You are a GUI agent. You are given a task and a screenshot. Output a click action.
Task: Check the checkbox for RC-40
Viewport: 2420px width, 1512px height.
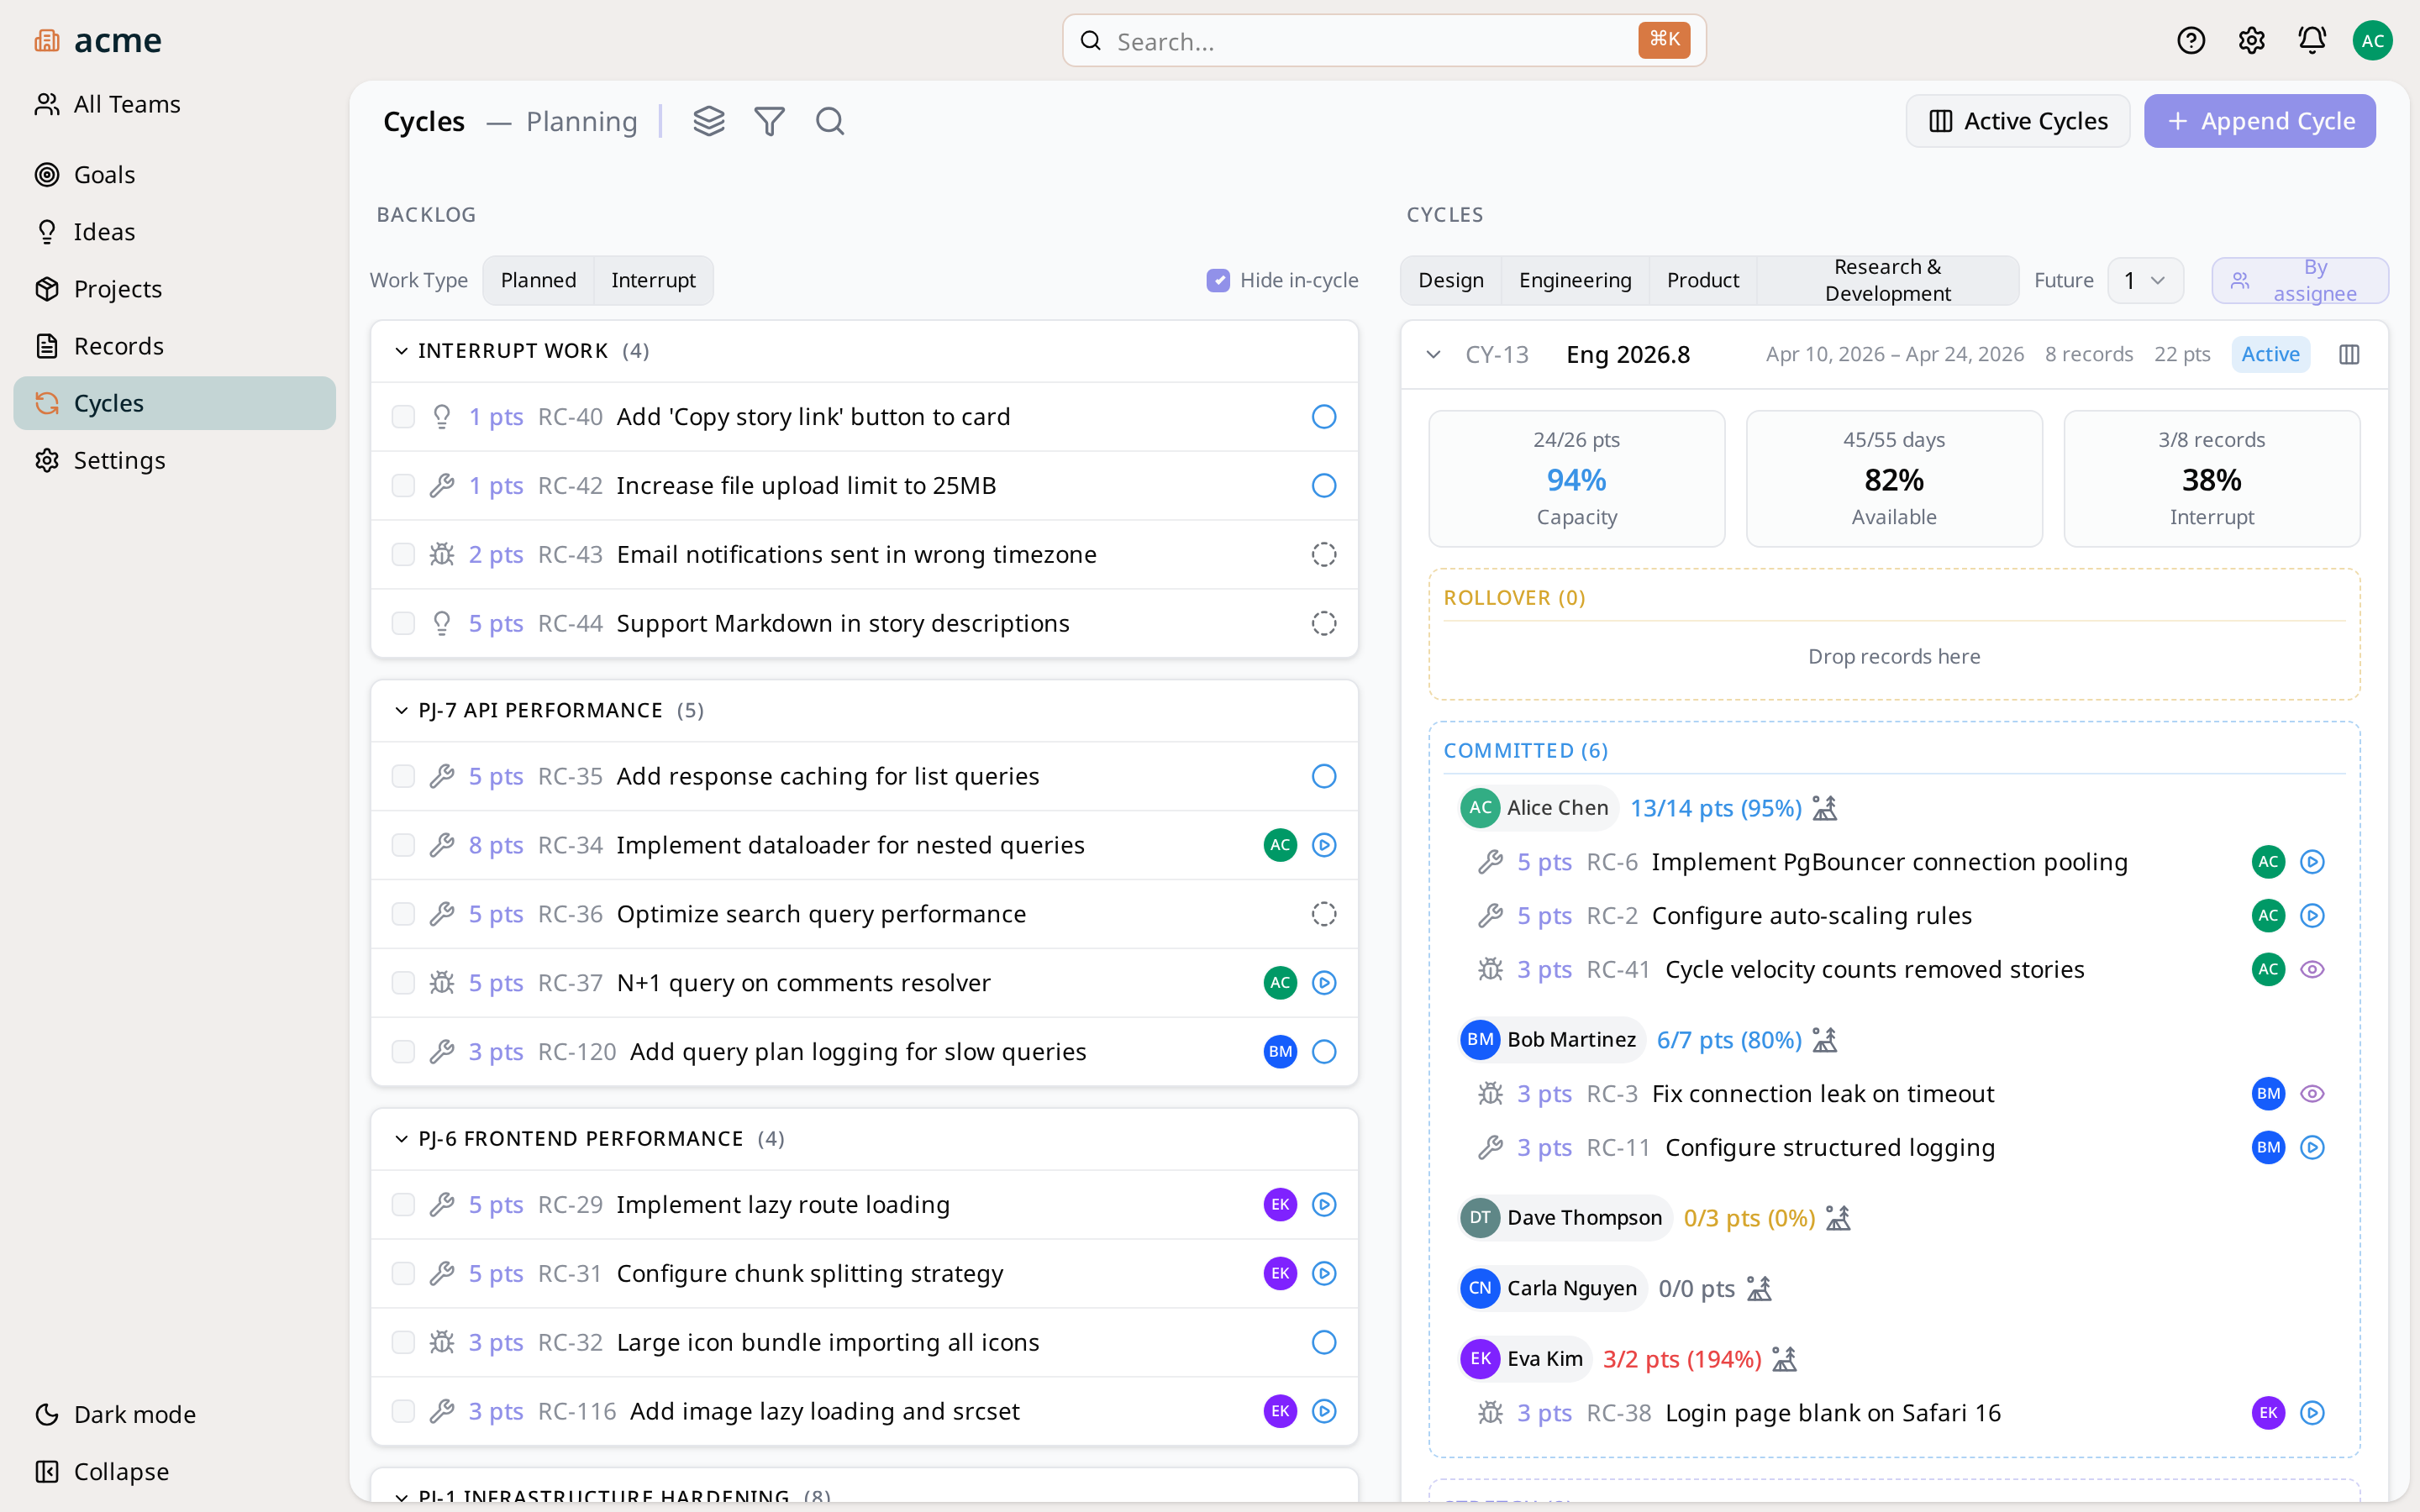click(x=403, y=416)
